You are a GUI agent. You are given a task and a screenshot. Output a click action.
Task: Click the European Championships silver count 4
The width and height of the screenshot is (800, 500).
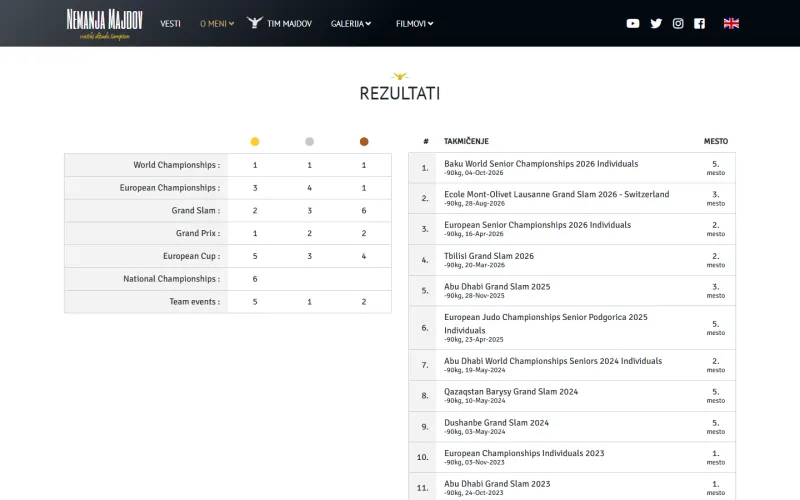click(x=310, y=188)
